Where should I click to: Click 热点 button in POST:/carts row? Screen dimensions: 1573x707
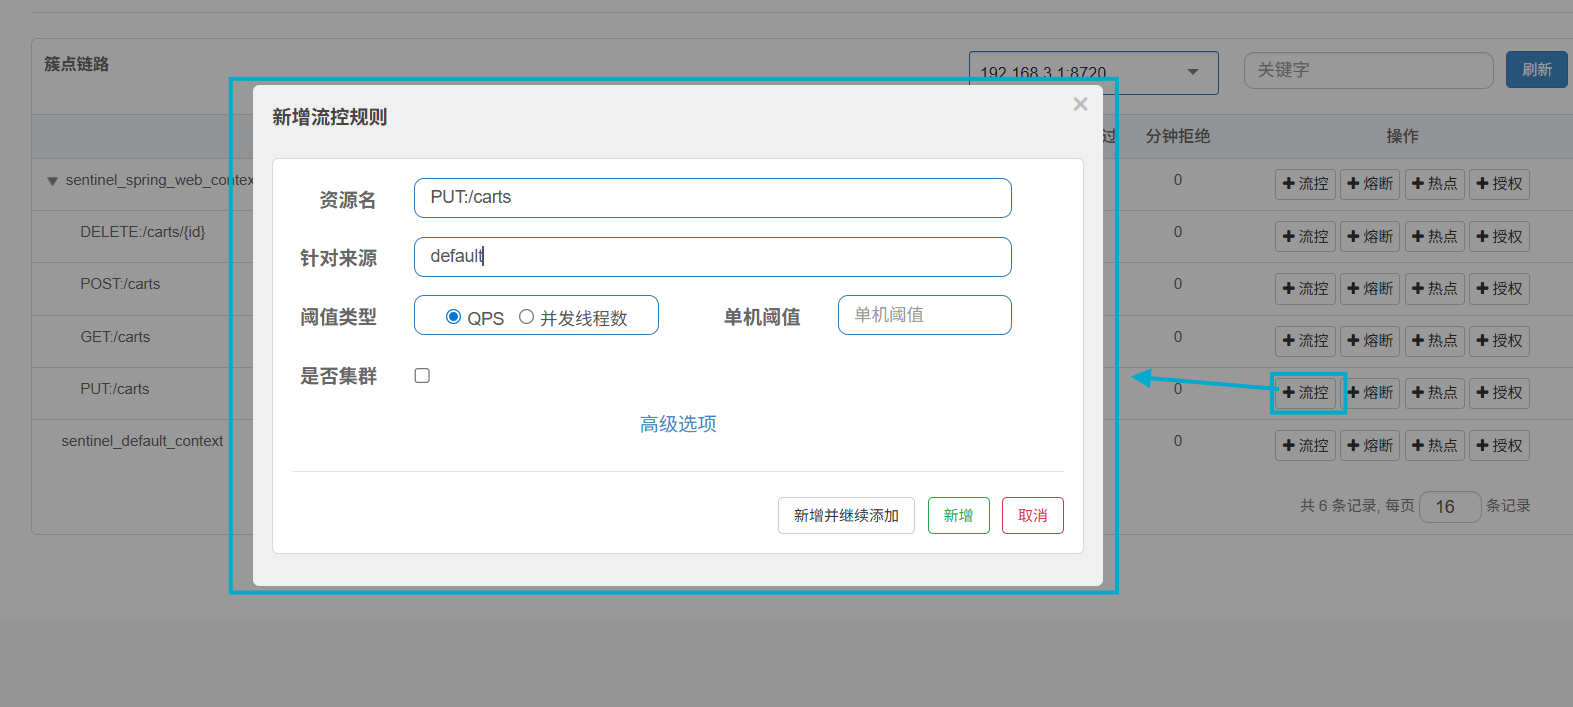tap(1434, 289)
